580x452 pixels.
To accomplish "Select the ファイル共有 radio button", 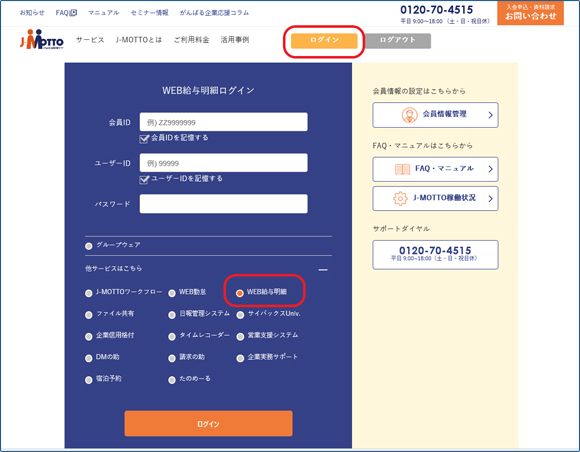I will coord(88,315).
